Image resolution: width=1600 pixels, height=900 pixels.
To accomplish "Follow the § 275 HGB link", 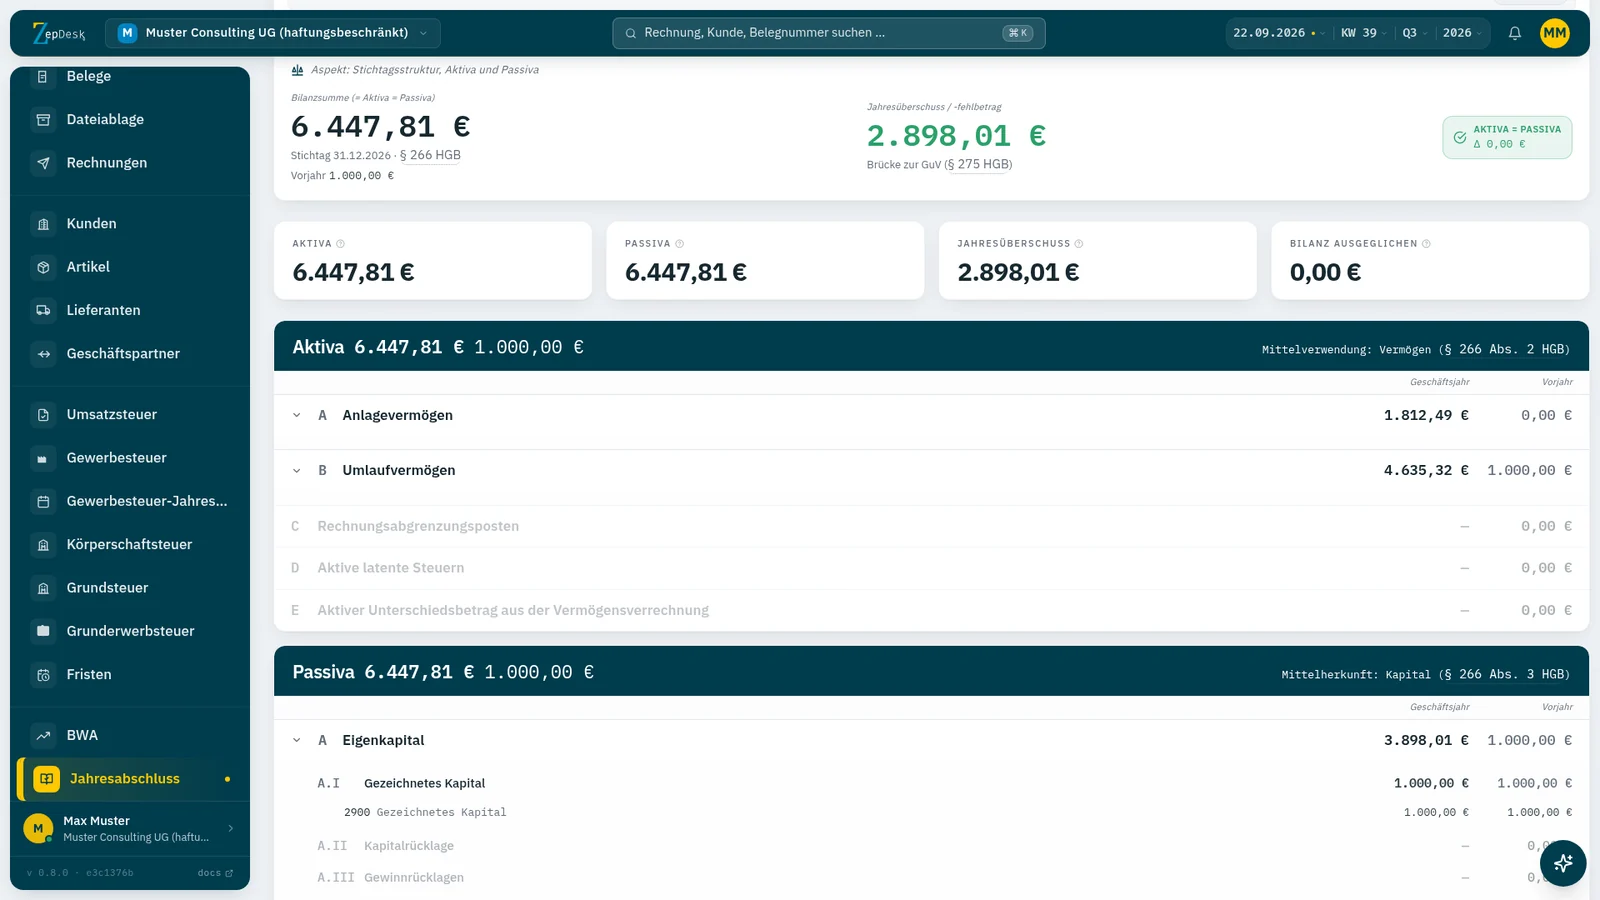I will click(979, 165).
